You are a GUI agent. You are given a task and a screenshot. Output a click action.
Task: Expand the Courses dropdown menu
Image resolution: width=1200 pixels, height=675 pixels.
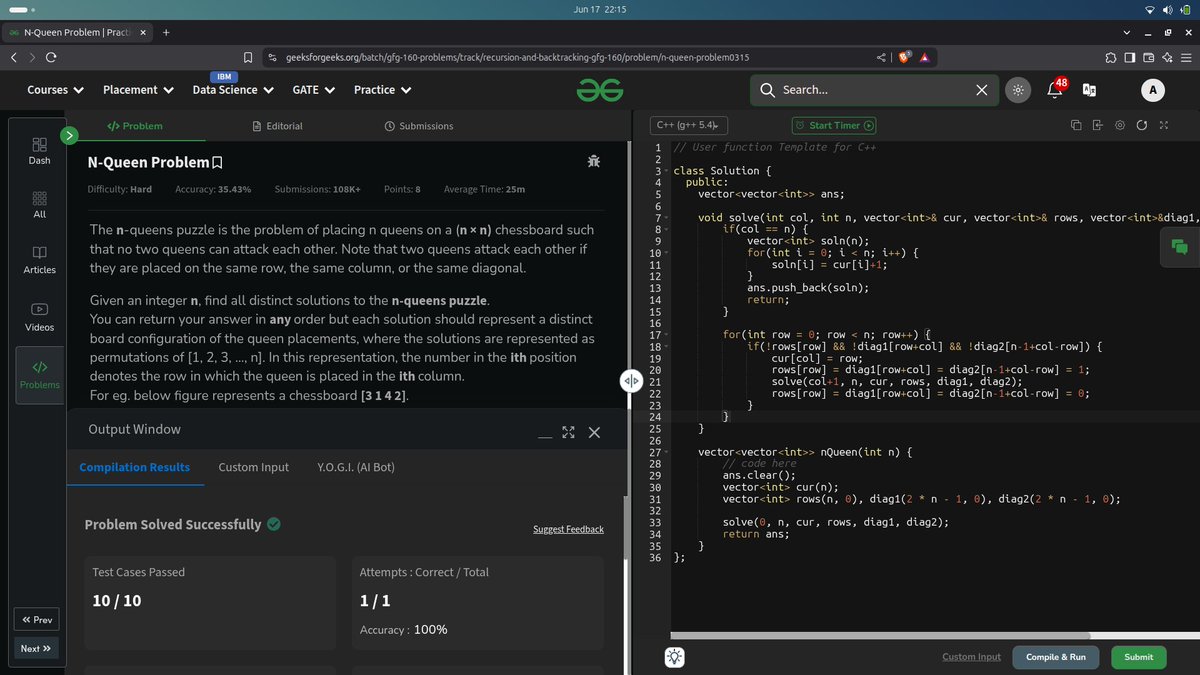[x=55, y=90]
